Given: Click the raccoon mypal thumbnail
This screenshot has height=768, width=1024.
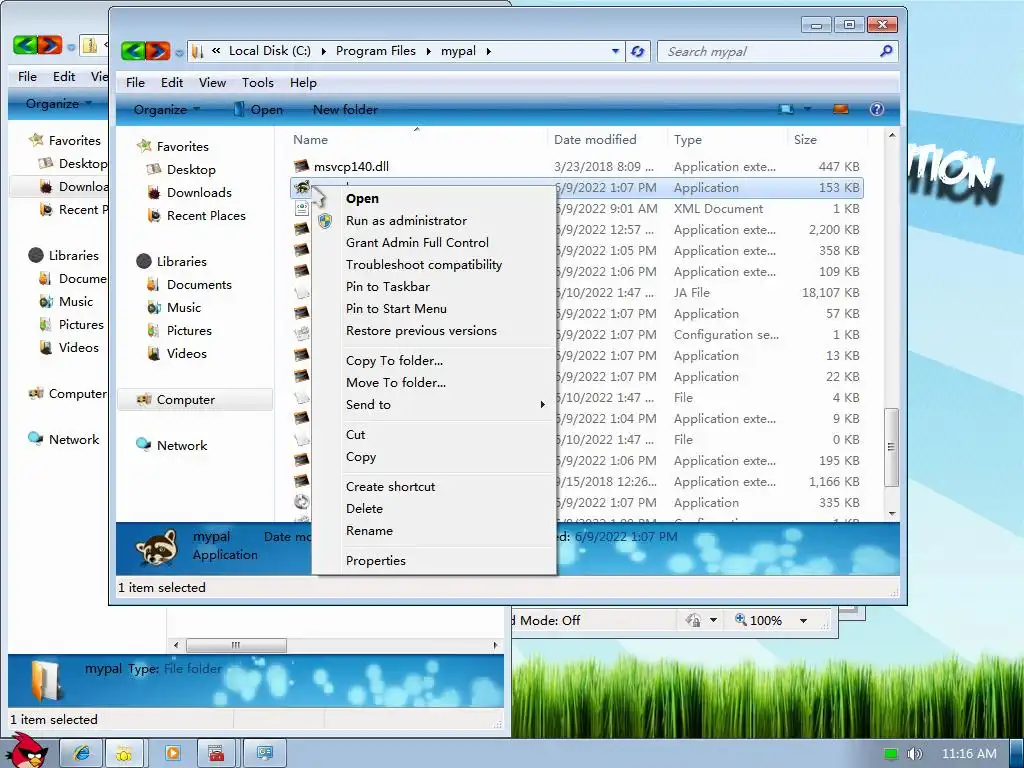Looking at the screenshot, I should click(x=157, y=547).
